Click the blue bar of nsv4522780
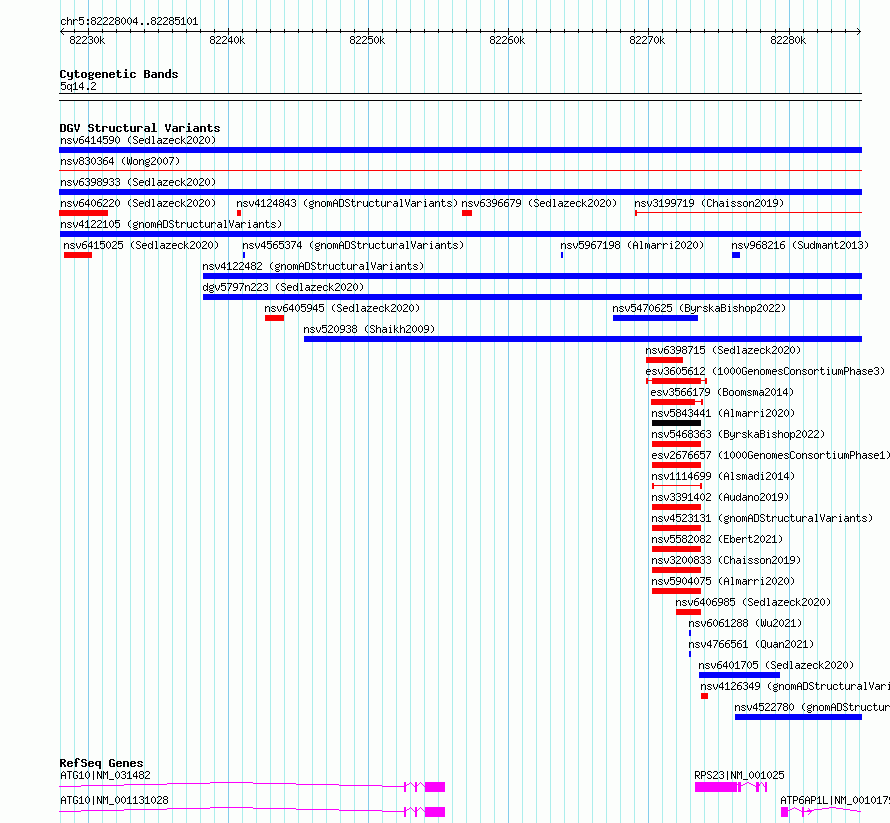 tap(798, 717)
